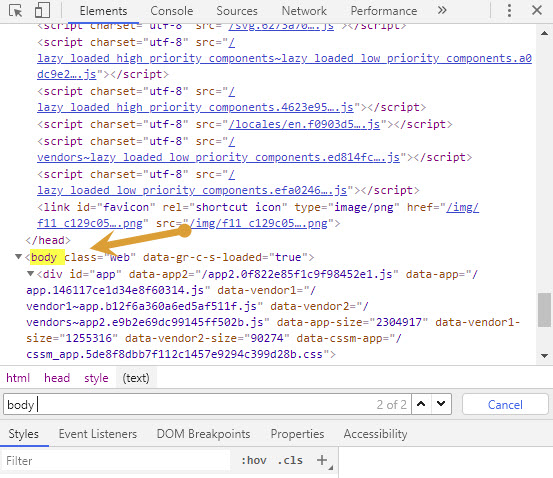Select (text) in the breadcrumb bar
The height and width of the screenshot is (478, 553).
tap(136, 378)
